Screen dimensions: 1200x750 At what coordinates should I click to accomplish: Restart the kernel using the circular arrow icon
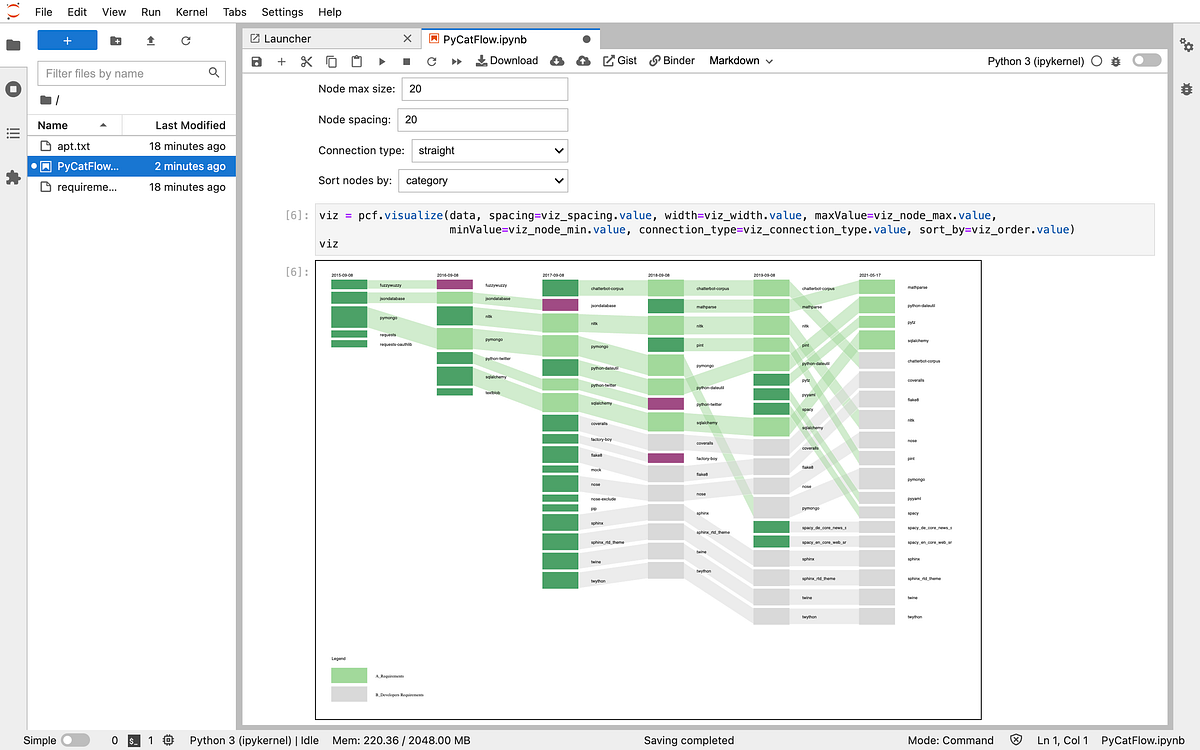pos(432,60)
